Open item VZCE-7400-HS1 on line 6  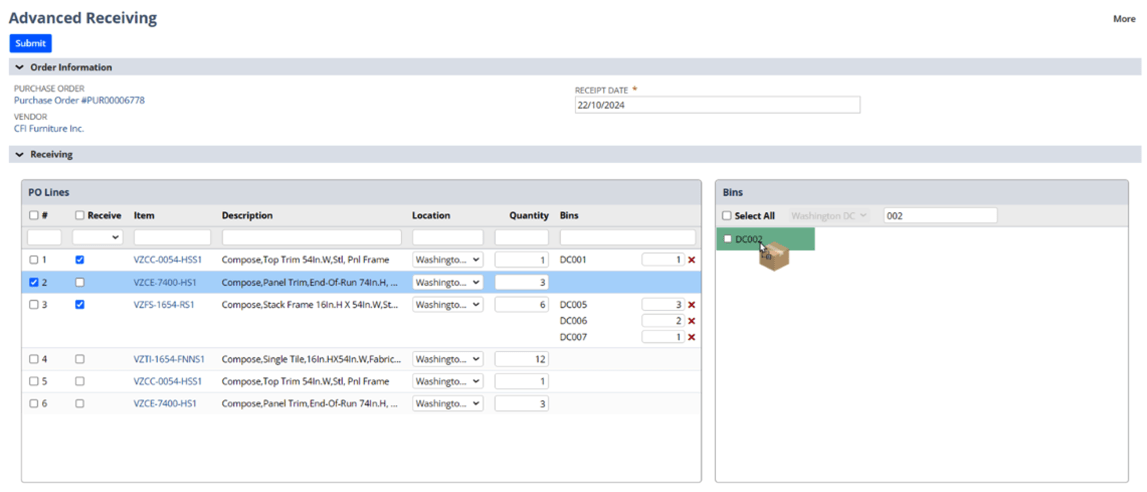coord(165,403)
